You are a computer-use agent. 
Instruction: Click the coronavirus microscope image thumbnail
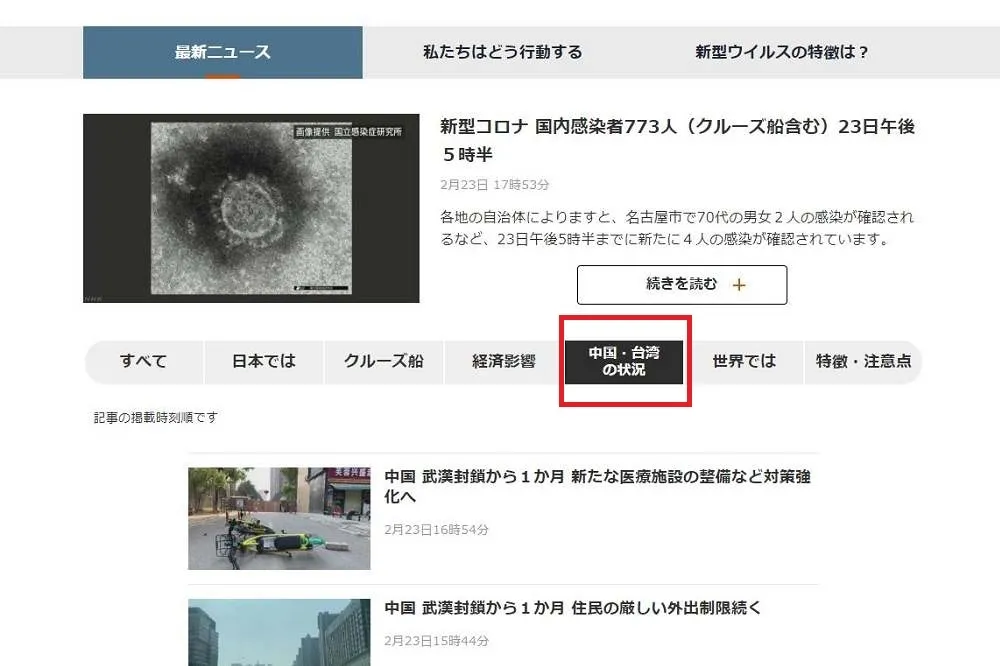point(251,209)
